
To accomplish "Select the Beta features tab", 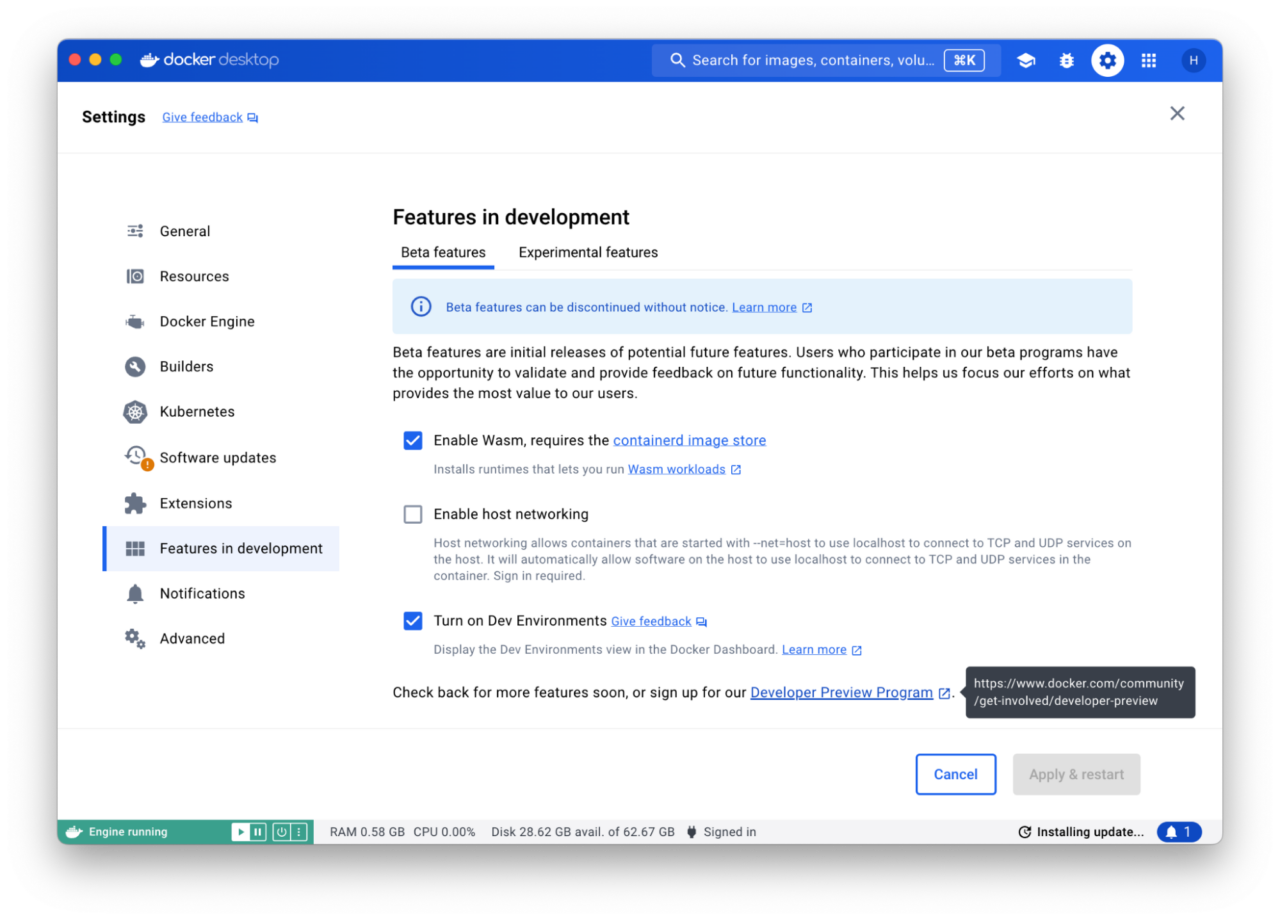I will click(443, 252).
